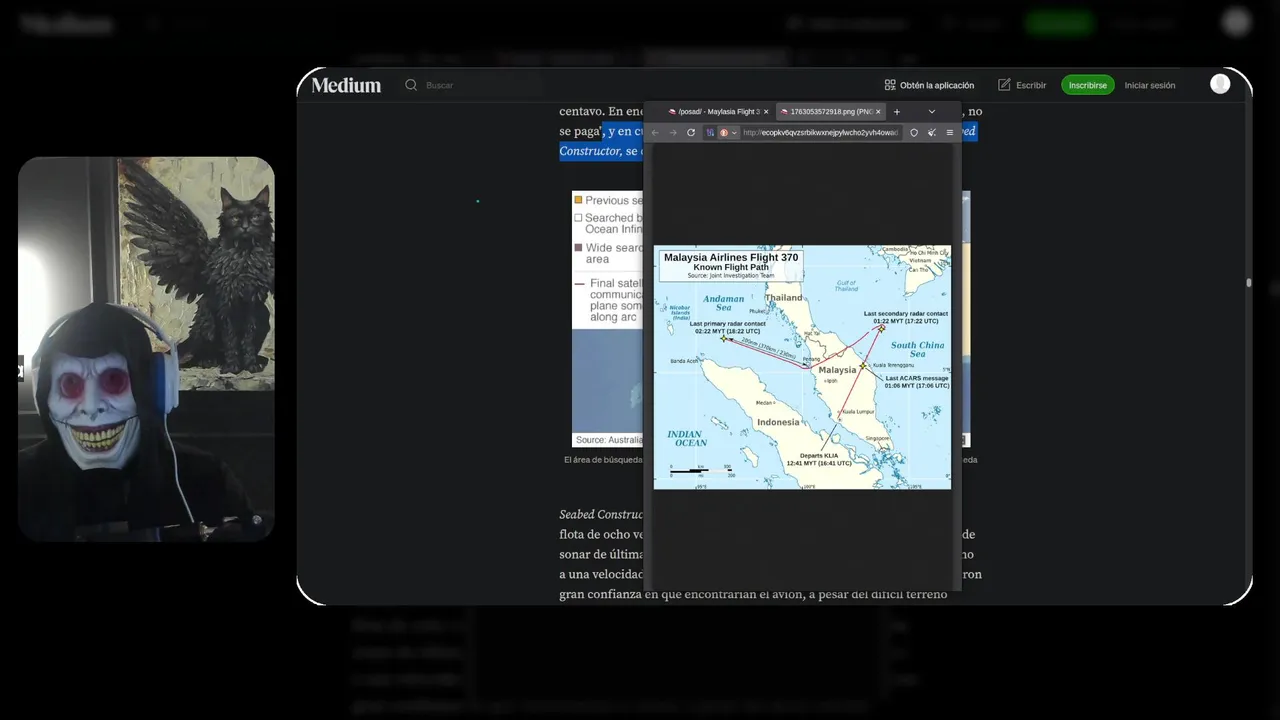
Task: Click the Medium page vertical scrollbar
Action: pos(1248,283)
